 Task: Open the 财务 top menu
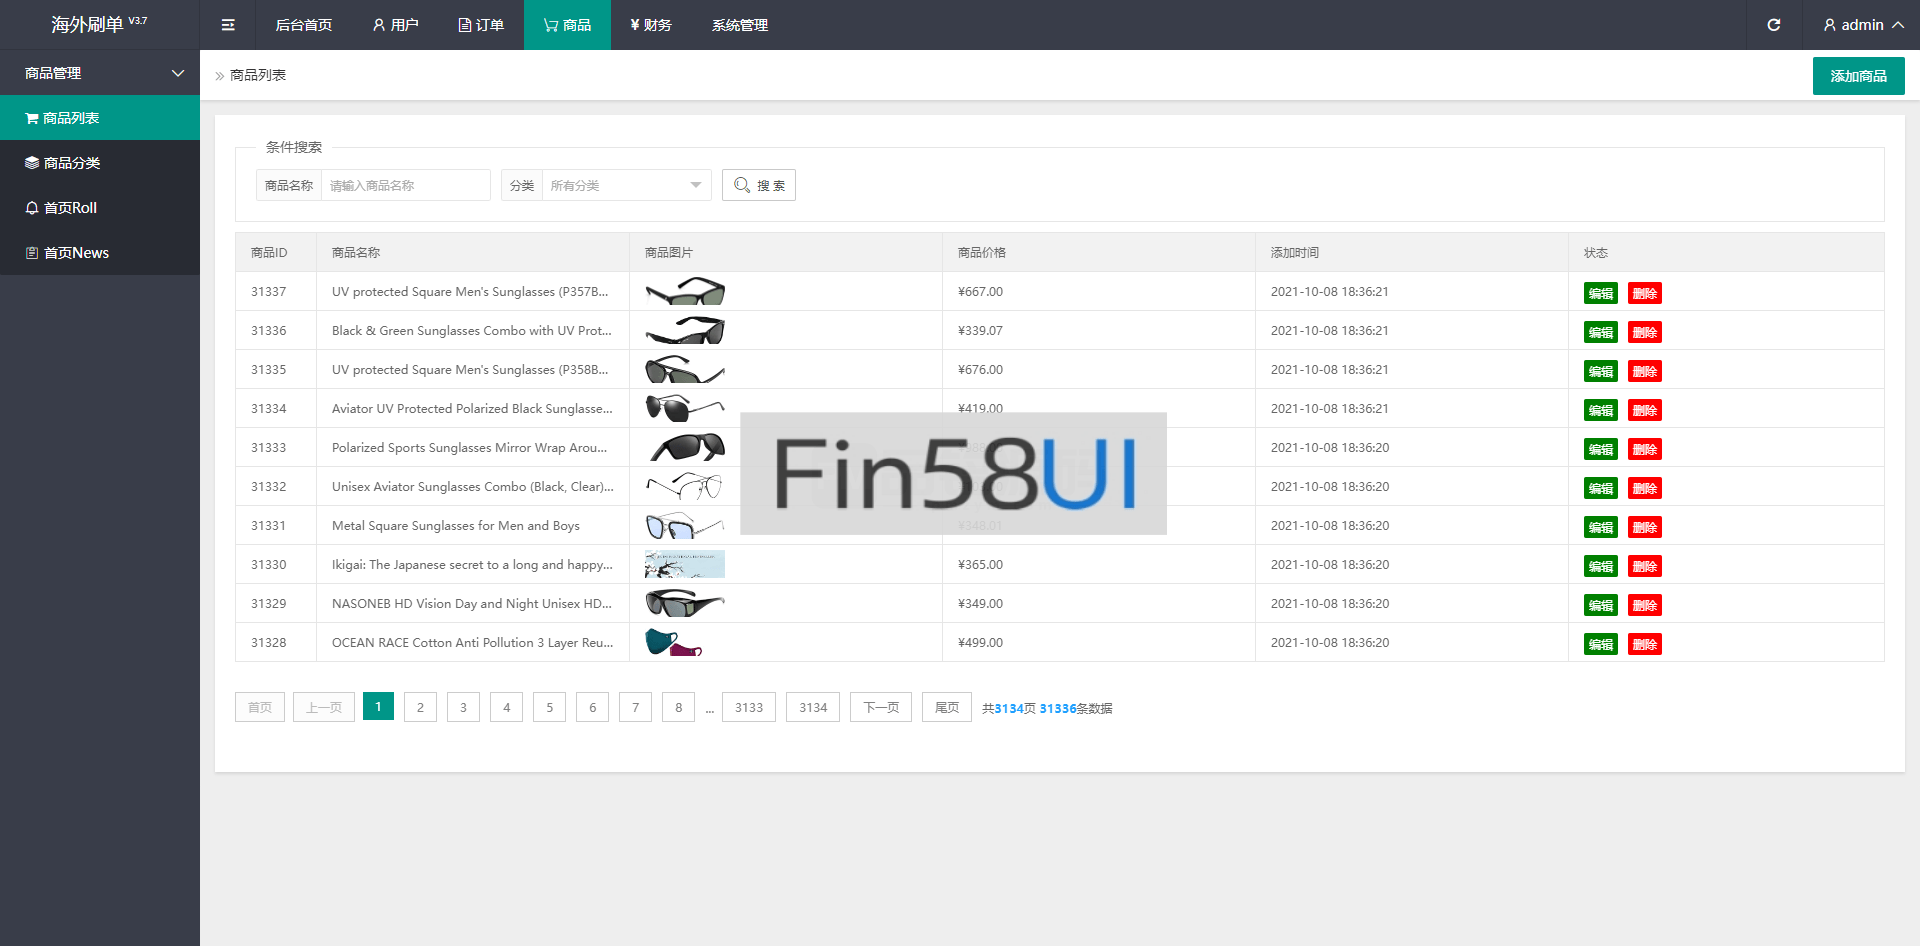(651, 25)
